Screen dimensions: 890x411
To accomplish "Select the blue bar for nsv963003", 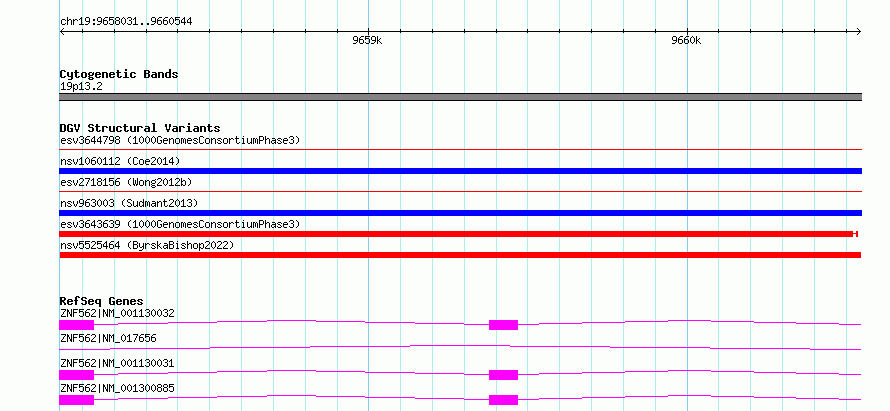I will [460, 213].
